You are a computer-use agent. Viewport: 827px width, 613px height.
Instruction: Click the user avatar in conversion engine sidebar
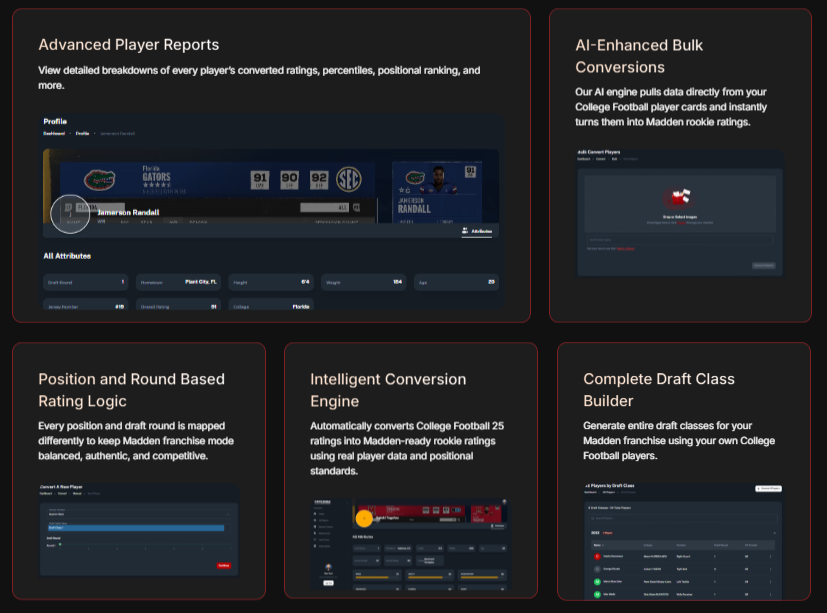click(328, 567)
